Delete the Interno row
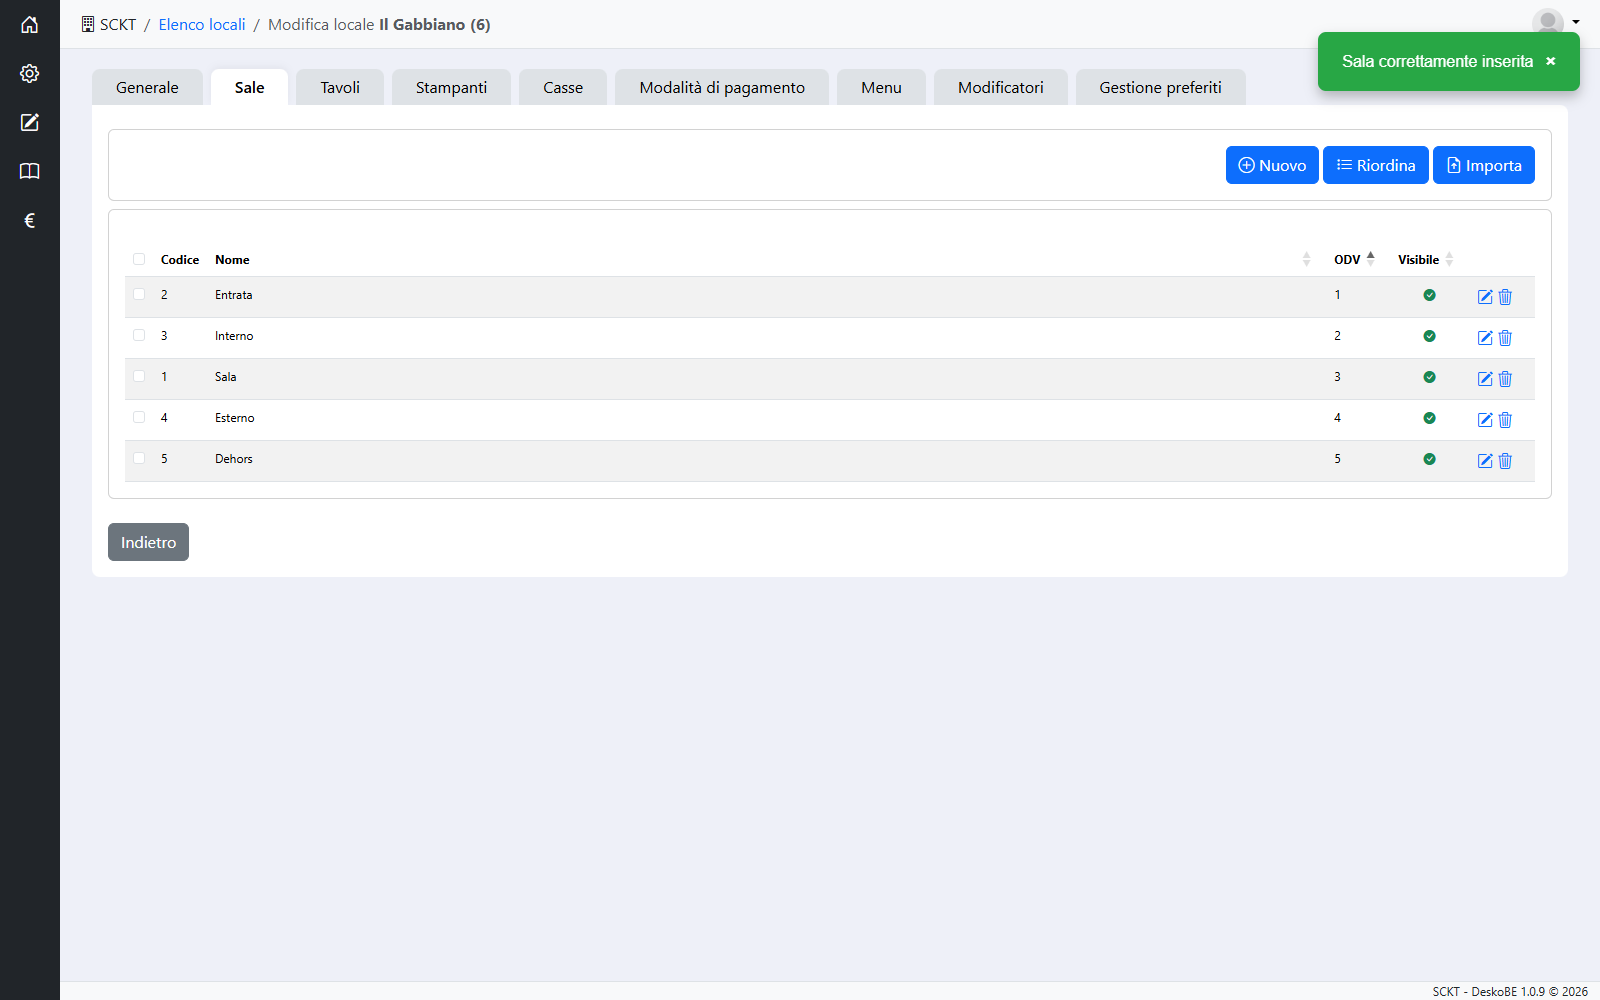 (1505, 338)
